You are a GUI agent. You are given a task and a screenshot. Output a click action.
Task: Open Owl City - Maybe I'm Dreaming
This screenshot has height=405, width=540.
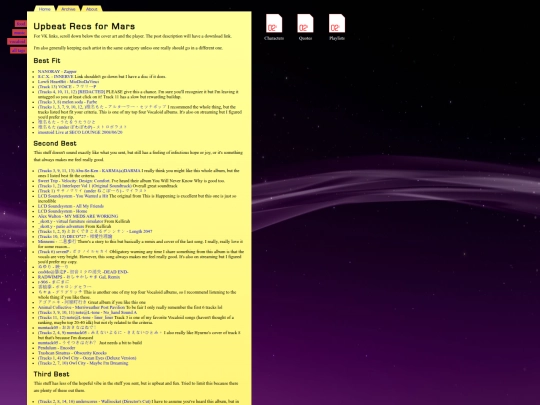(x=83, y=363)
